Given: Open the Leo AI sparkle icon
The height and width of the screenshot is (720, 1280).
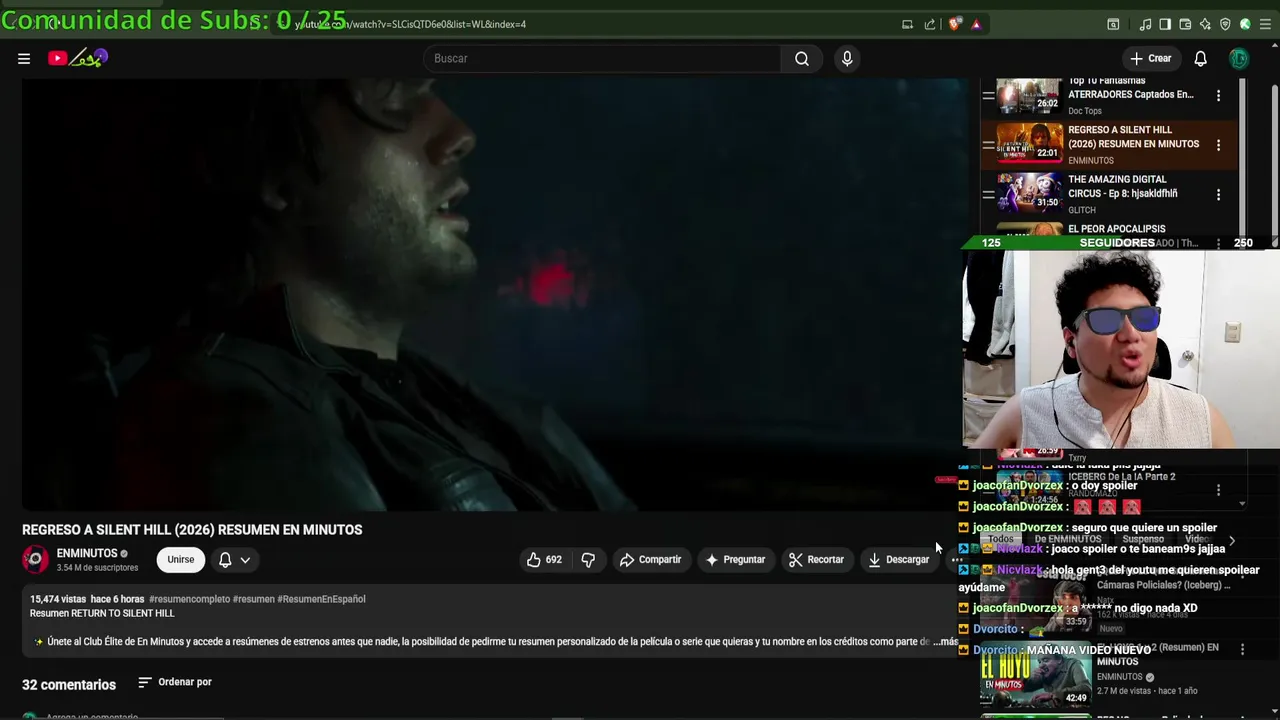Looking at the screenshot, I should point(1205,24).
